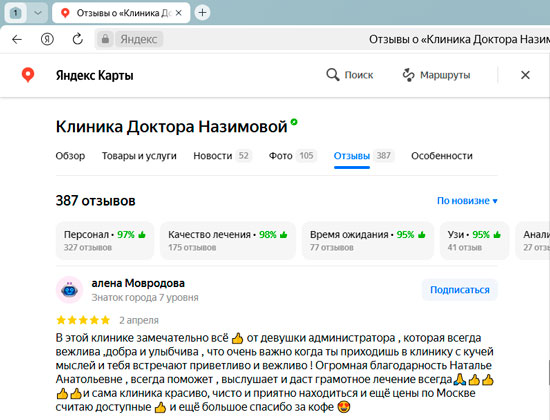
Task: Go back with the browser back arrow
Action: click(x=17, y=39)
